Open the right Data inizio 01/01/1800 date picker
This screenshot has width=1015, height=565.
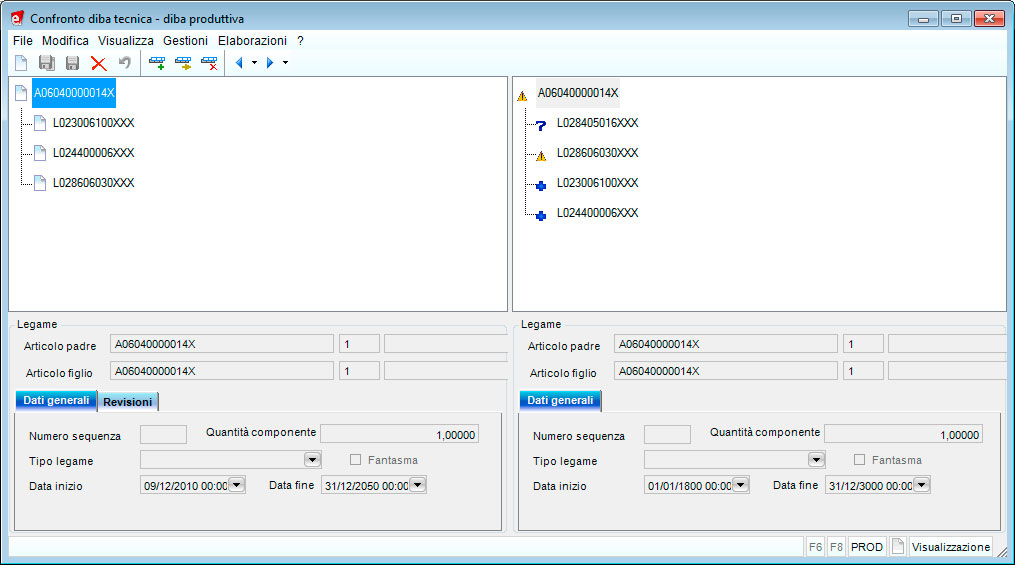click(x=741, y=485)
